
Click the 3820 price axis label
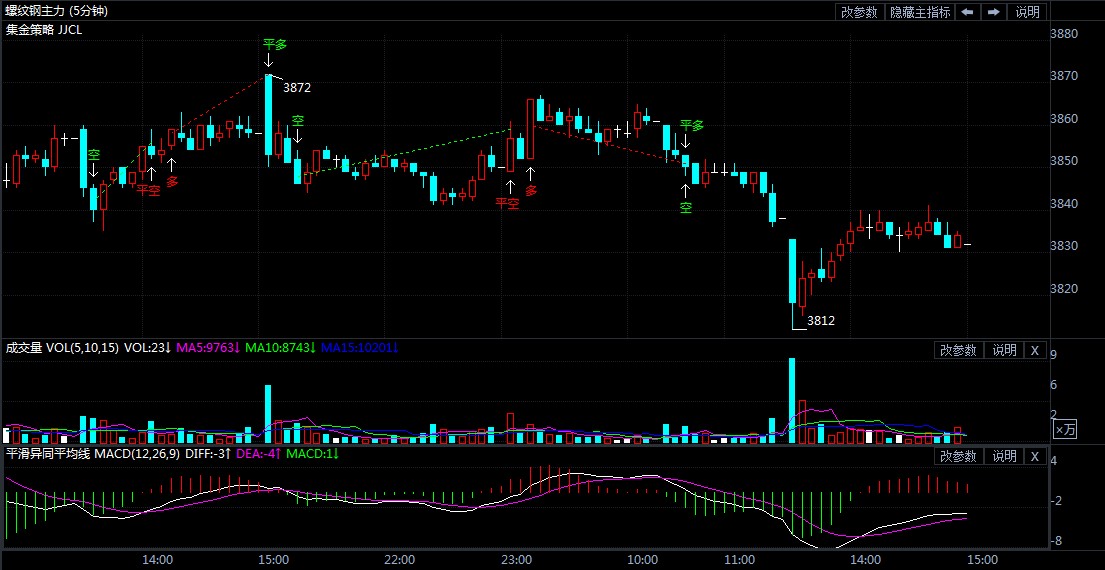pos(1064,289)
